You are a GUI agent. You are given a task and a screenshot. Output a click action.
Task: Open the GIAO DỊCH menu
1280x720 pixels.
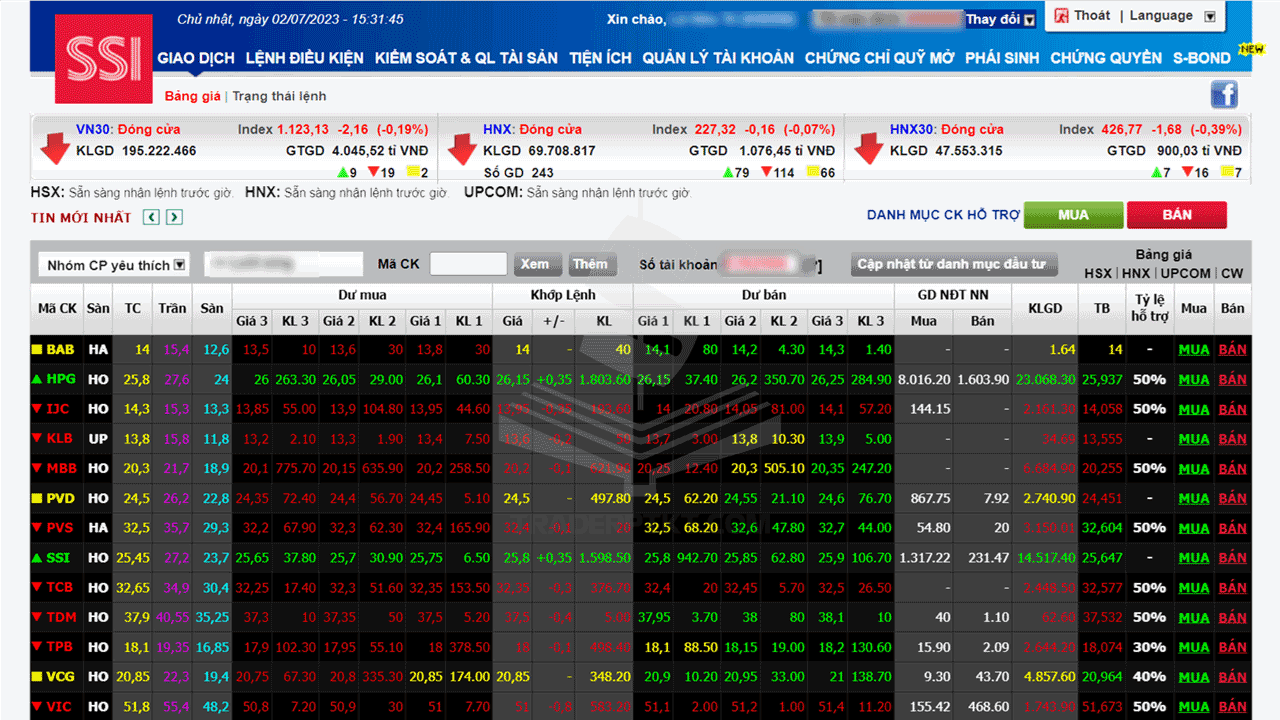(196, 58)
